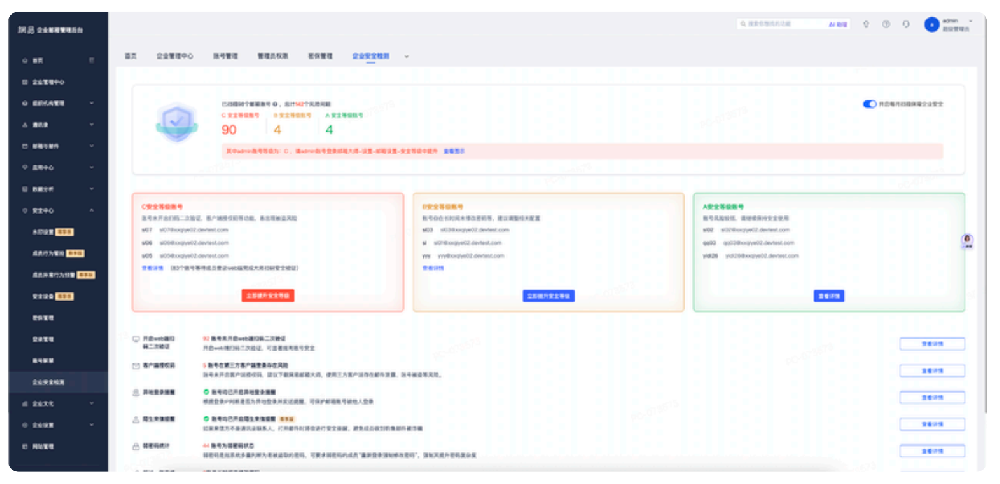
Task: Click the blue admin avatar in the header
Action: coord(932,25)
